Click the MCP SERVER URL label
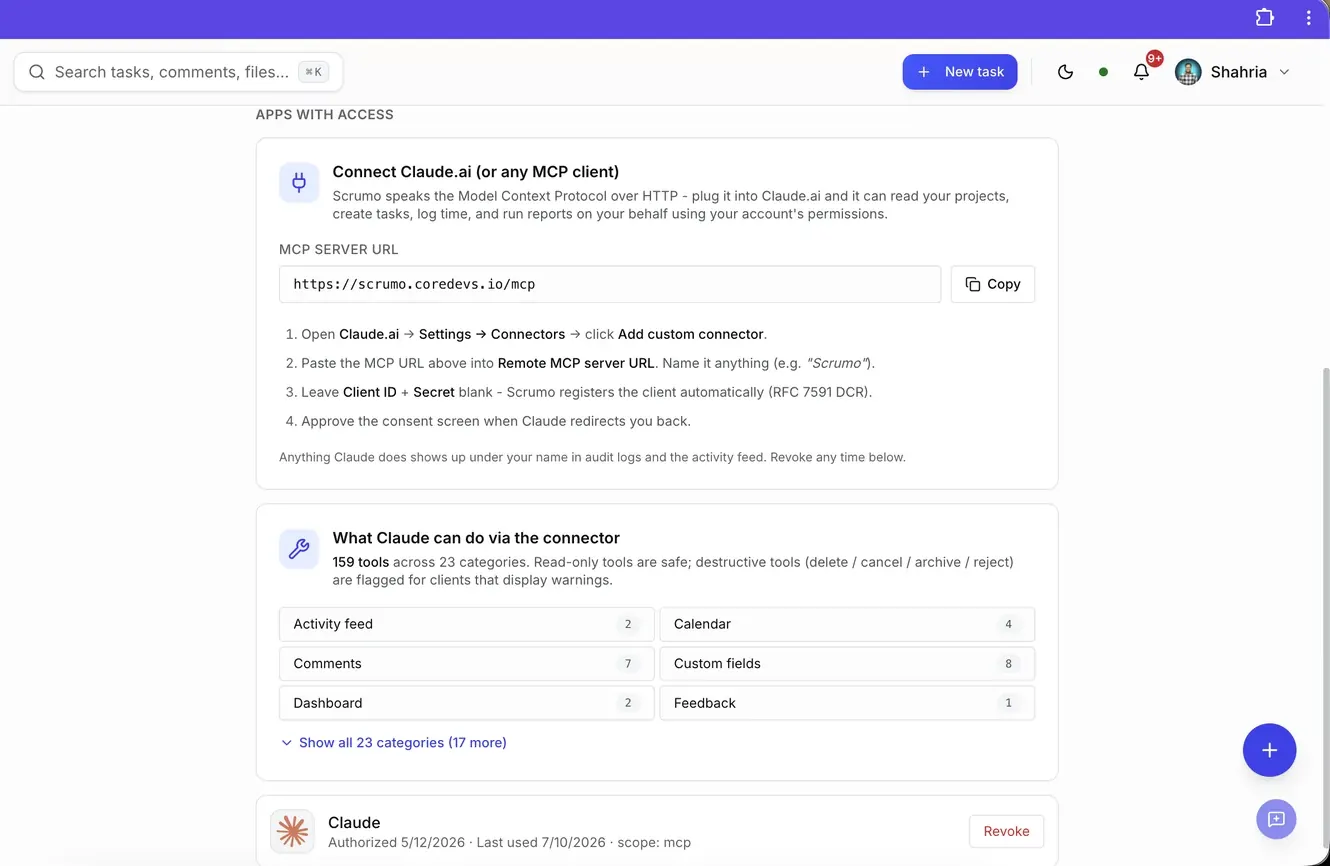The height and width of the screenshot is (866, 1330). point(339,249)
